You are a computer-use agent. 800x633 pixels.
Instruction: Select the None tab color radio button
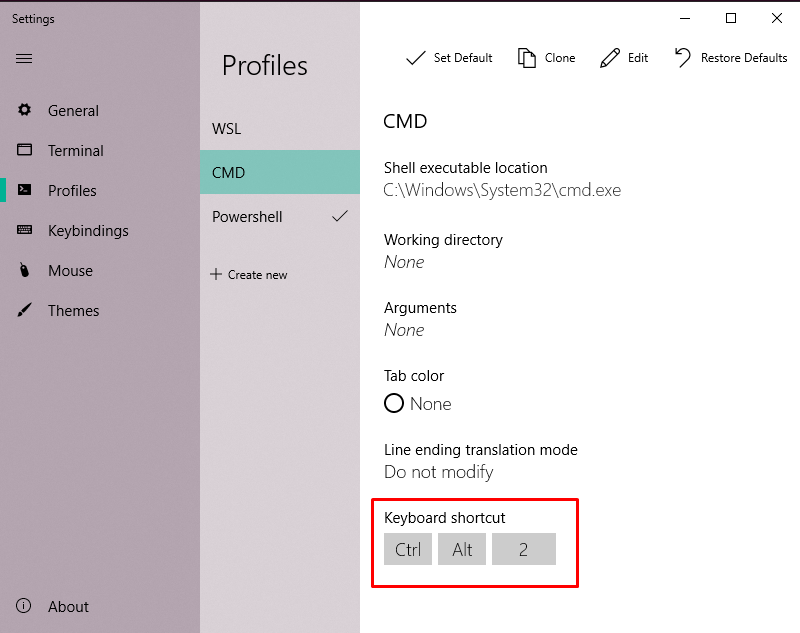394,403
